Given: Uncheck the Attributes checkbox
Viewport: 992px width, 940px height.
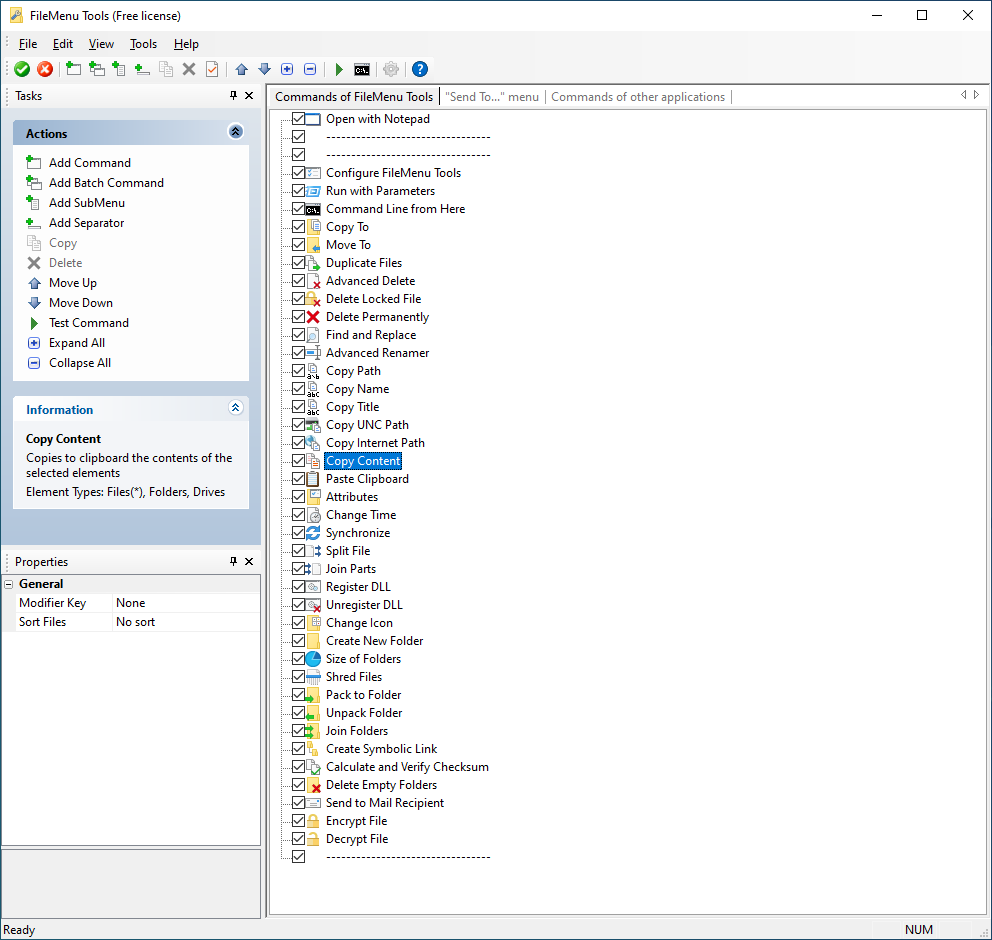Looking at the screenshot, I should (x=299, y=497).
